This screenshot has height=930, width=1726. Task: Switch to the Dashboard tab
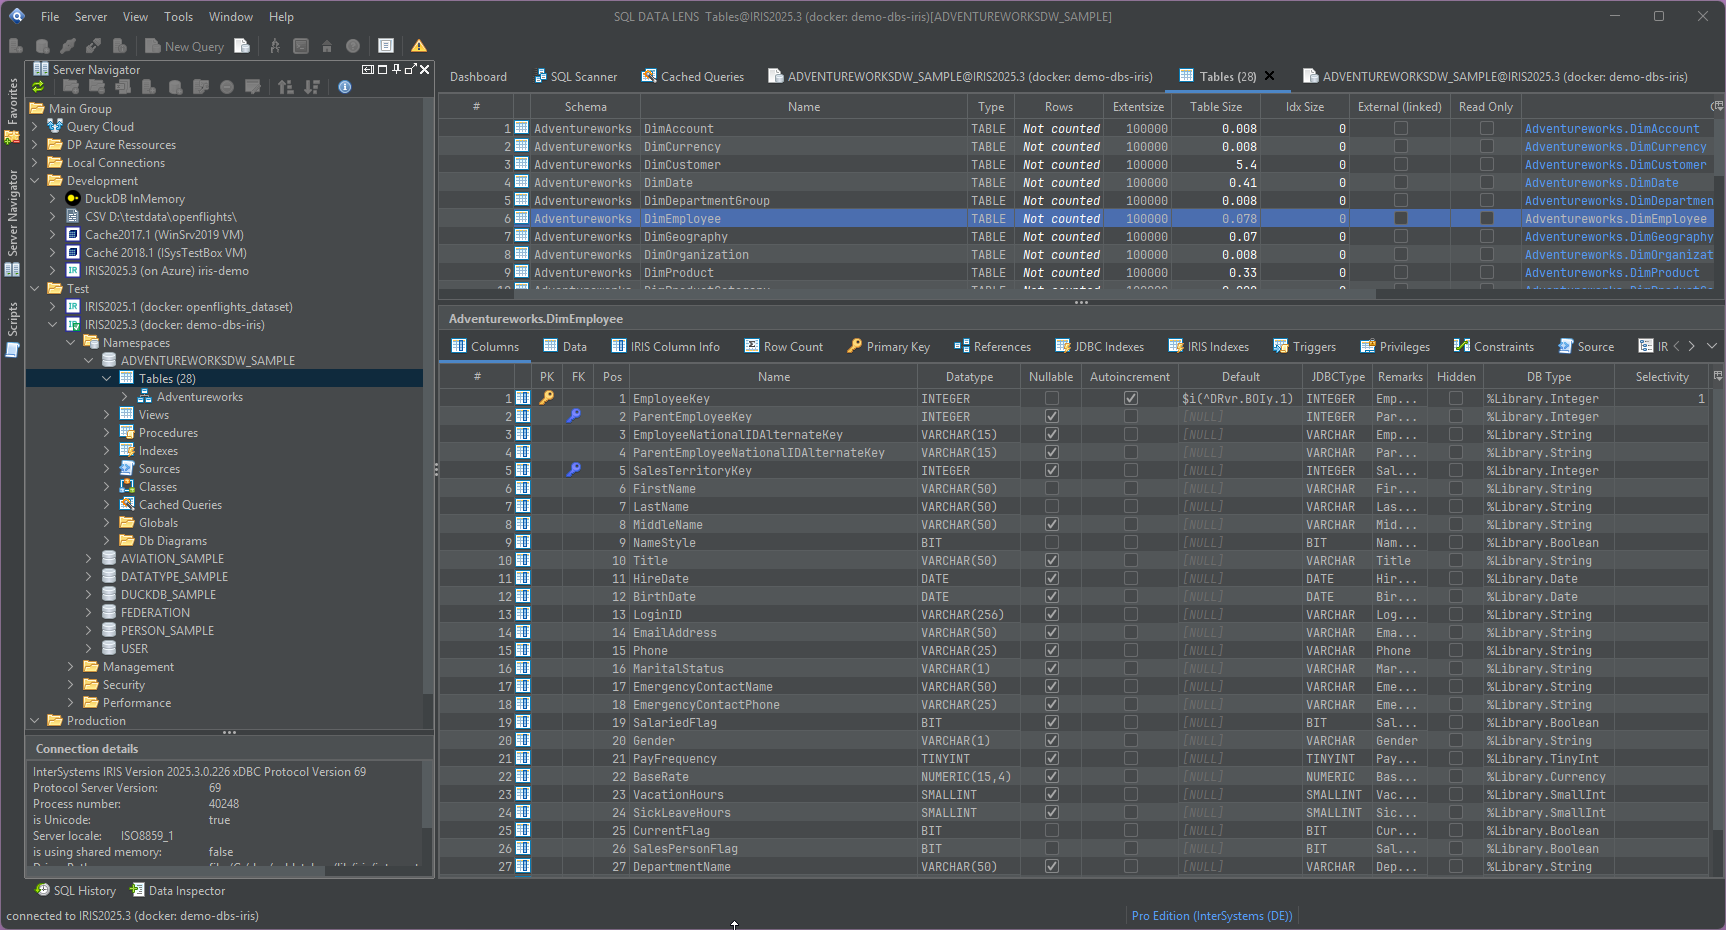(x=478, y=77)
